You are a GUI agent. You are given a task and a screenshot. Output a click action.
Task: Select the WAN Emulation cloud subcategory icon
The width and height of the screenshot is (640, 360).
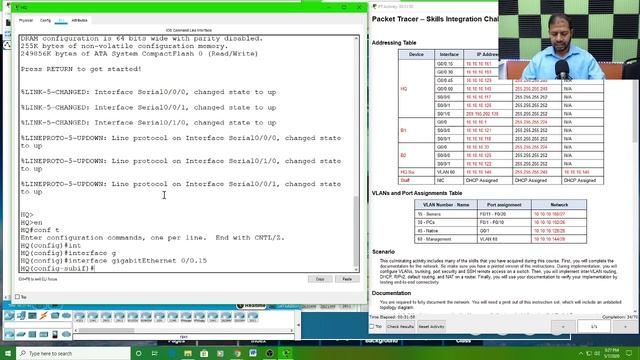(66, 334)
